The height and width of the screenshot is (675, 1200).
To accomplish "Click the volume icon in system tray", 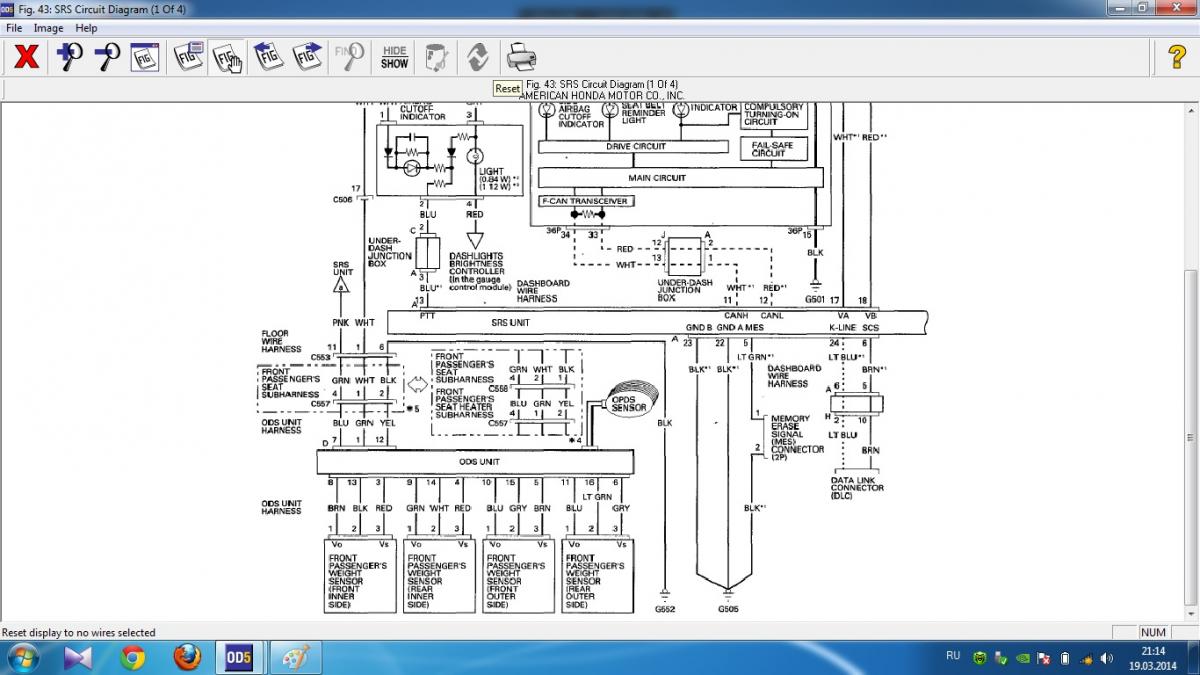I will tap(1106, 658).
